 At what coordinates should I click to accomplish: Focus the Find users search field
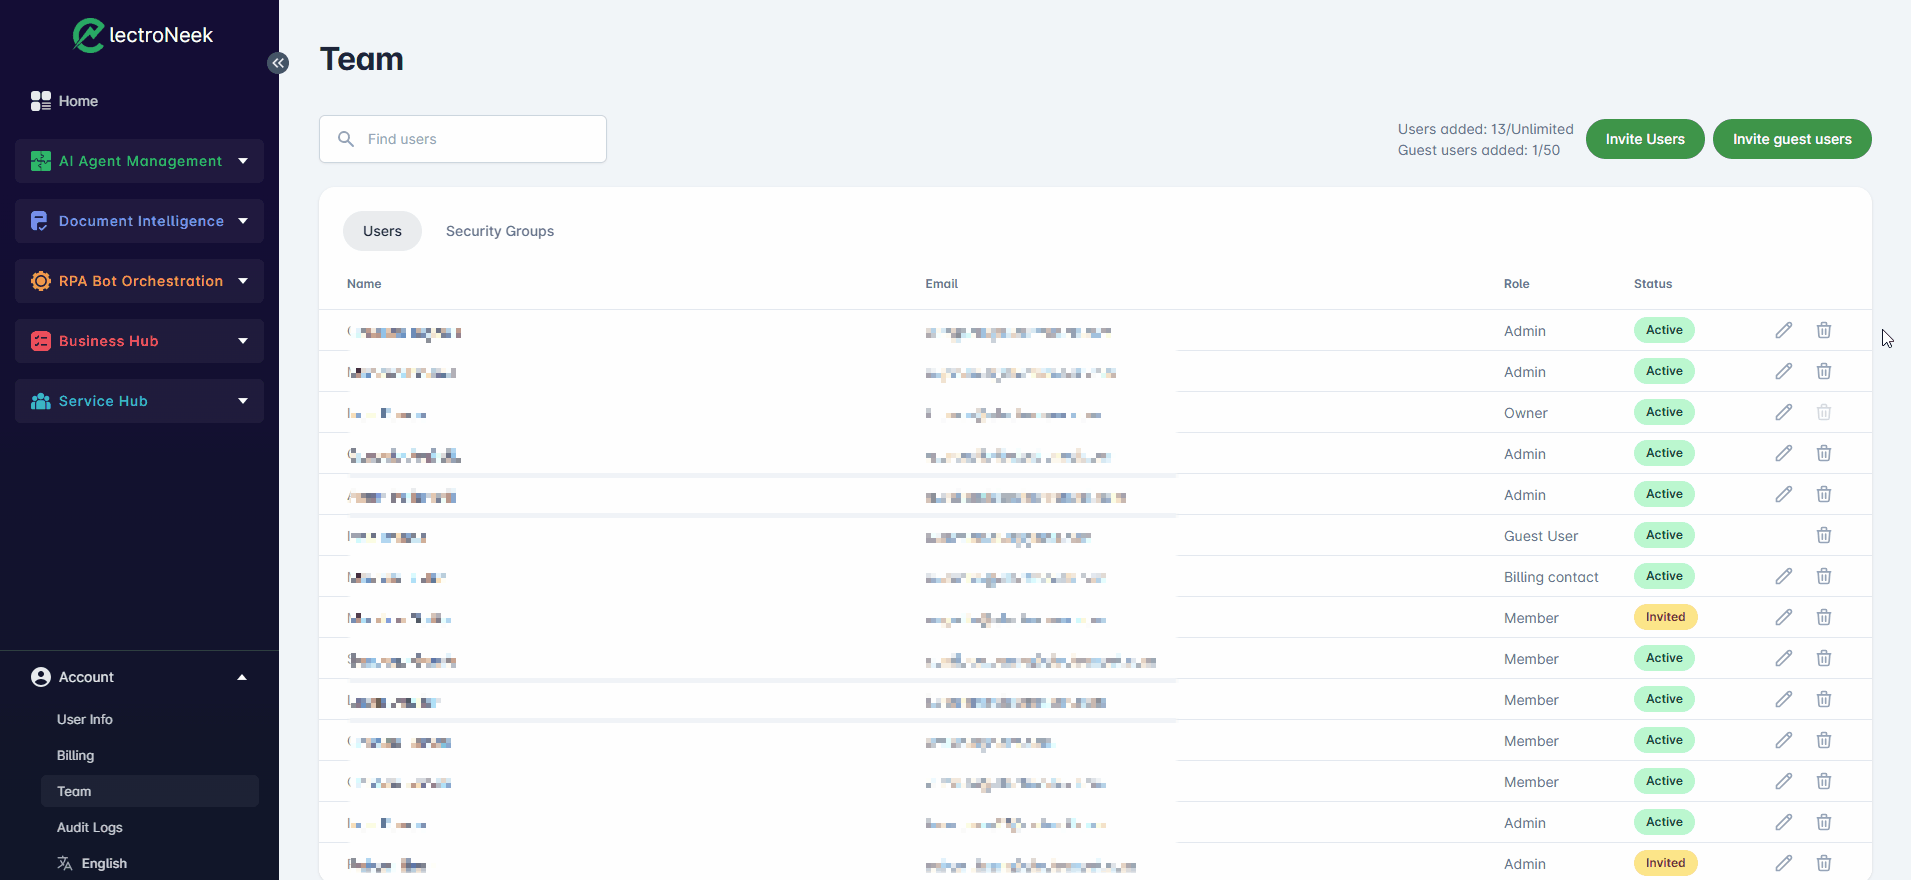click(x=463, y=139)
